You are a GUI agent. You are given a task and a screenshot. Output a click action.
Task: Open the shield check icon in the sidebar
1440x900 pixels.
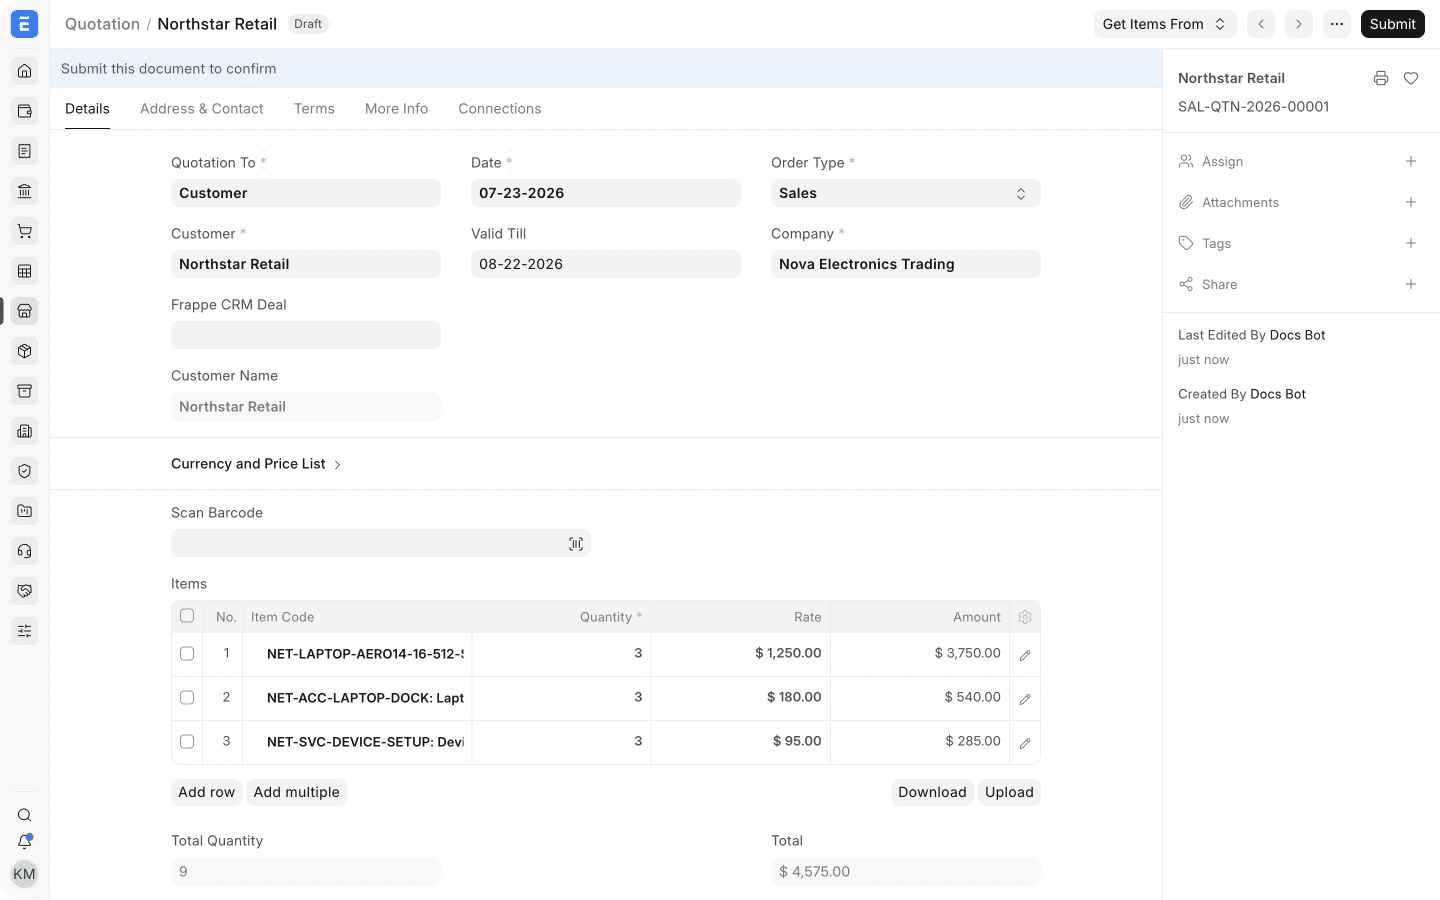coord(25,471)
